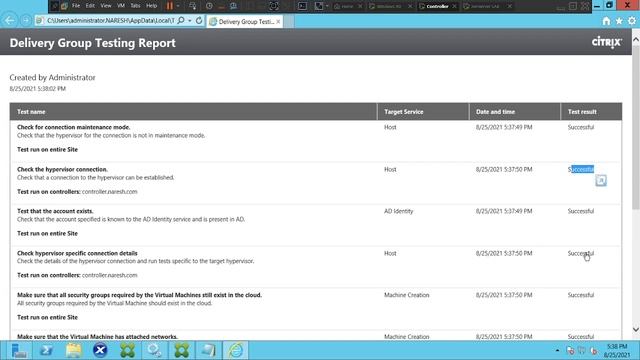This screenshot has height=360, width=640.
Task: Open Internet Explorer home icon
Action: pyautogui.click(x=606, y=21)
